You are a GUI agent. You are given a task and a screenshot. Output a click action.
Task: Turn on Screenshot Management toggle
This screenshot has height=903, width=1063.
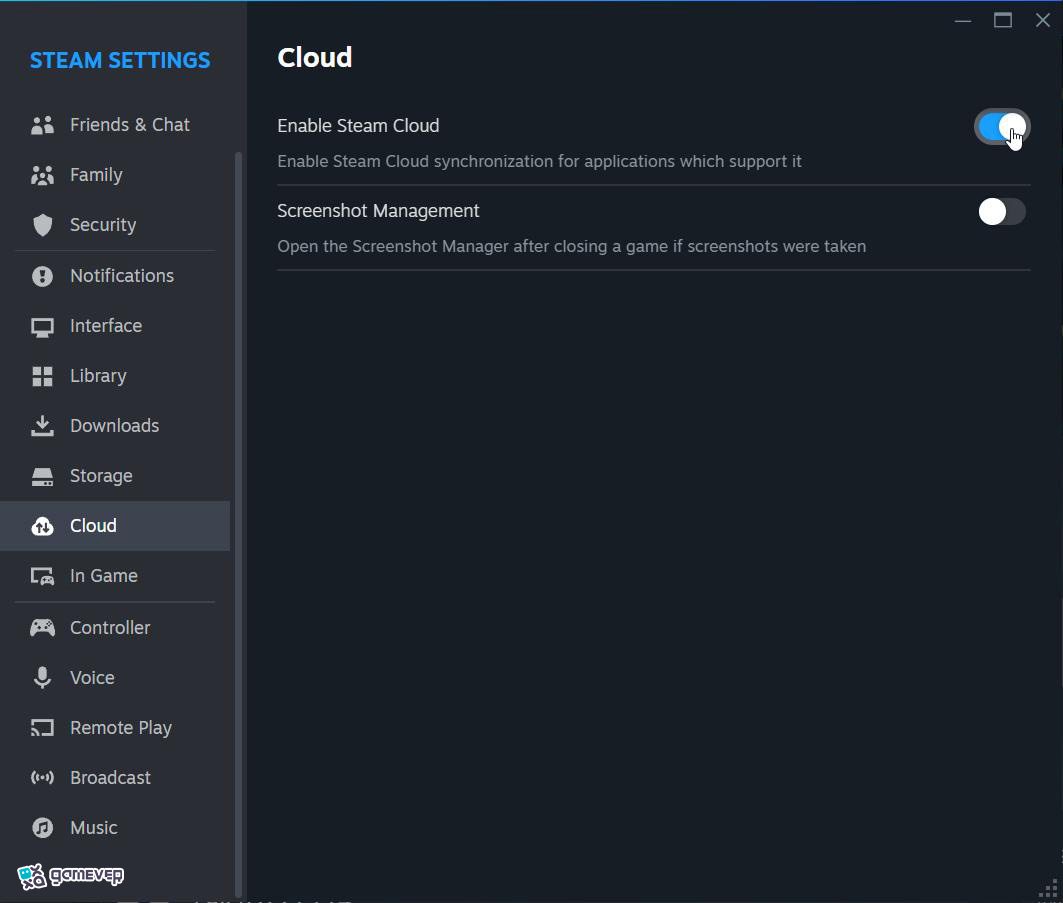[x=1001, y=212]
